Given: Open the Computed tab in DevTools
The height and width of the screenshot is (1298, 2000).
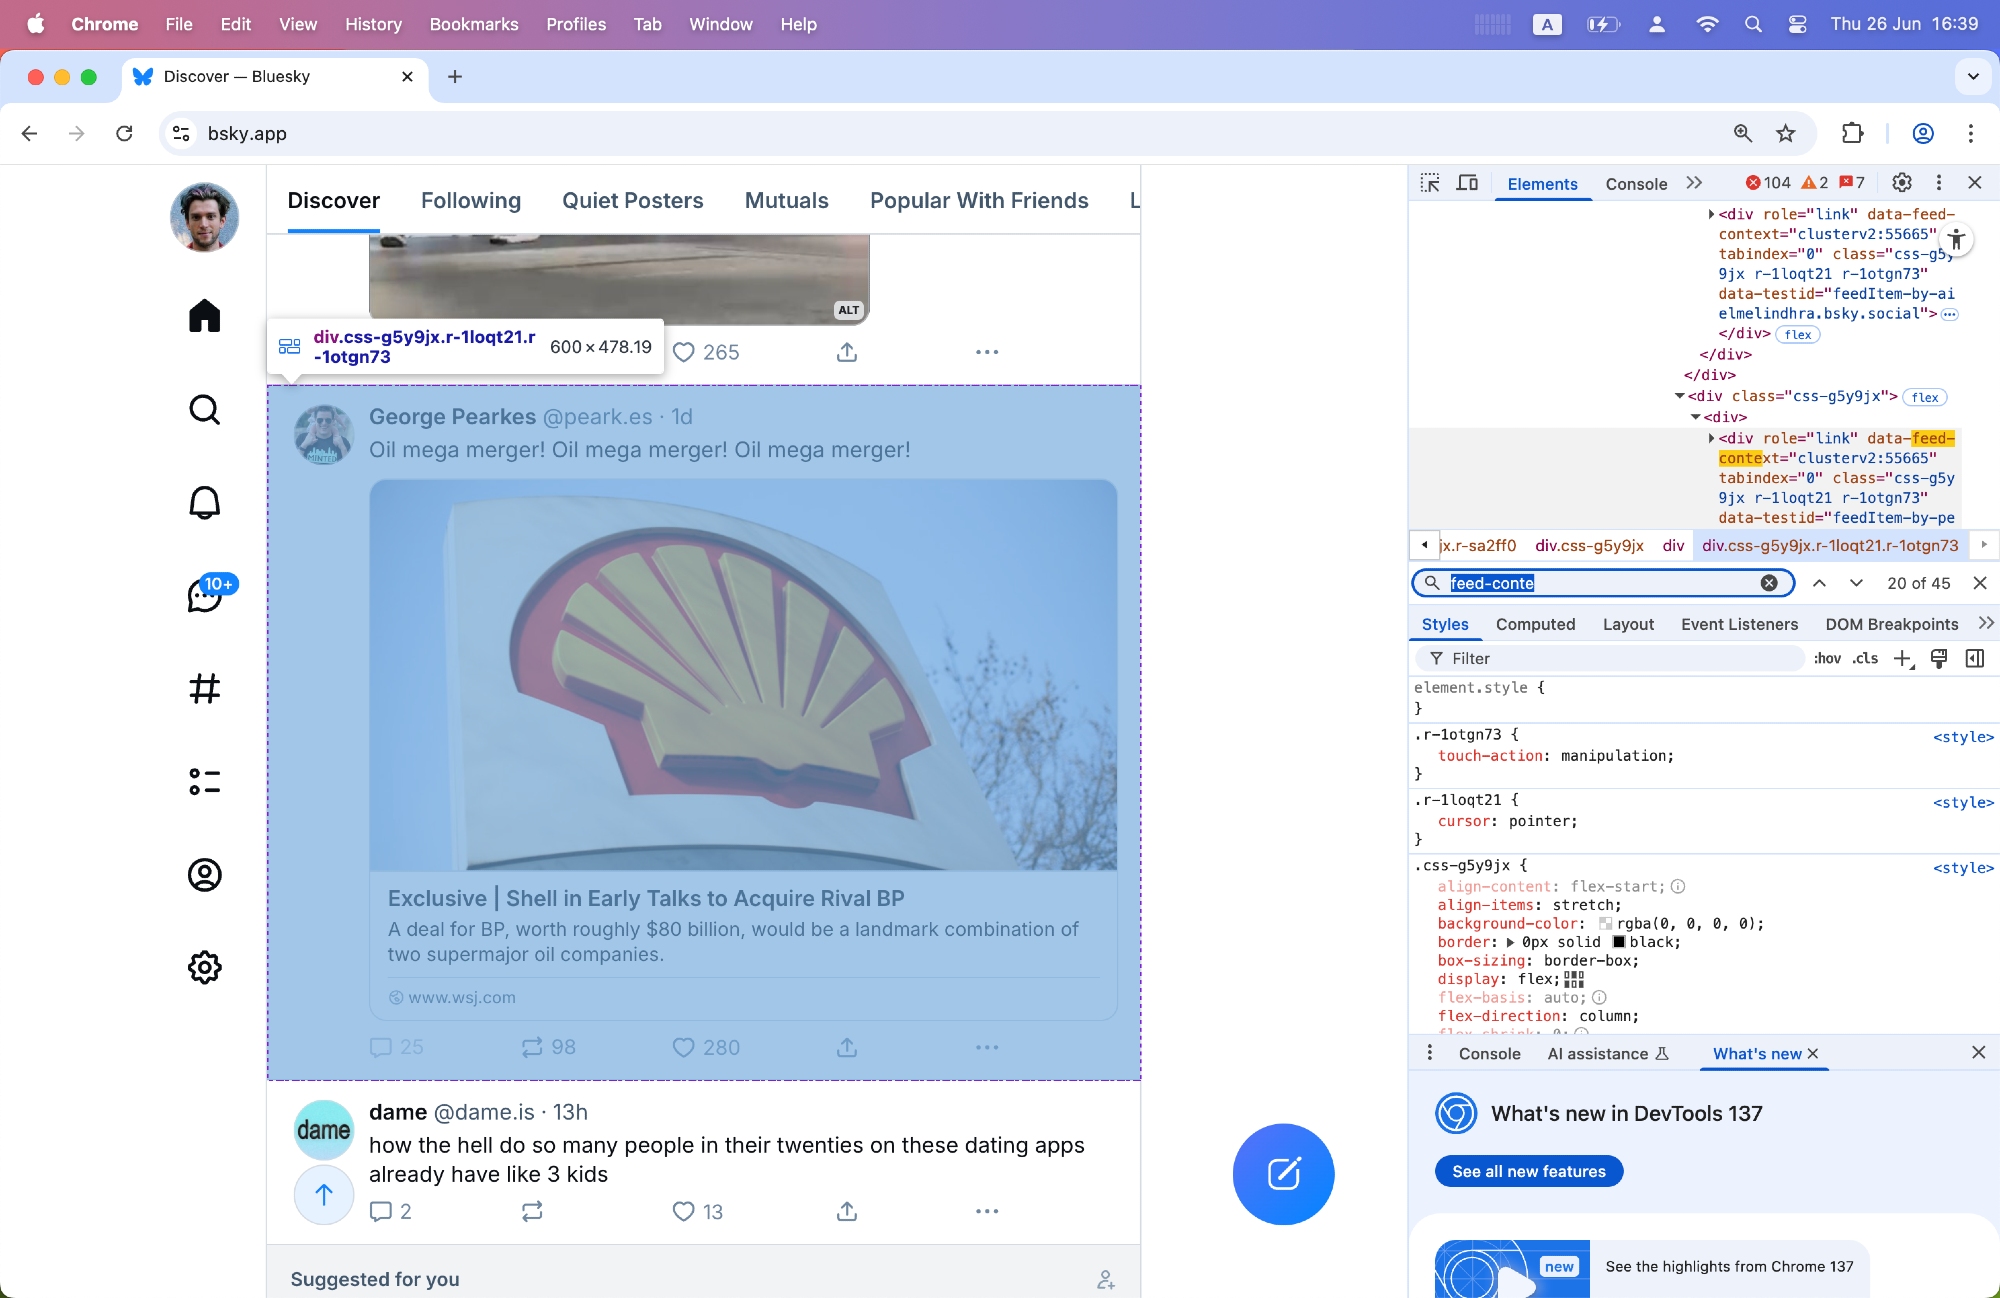Looking at the screenshot, I should [1535, 624].
